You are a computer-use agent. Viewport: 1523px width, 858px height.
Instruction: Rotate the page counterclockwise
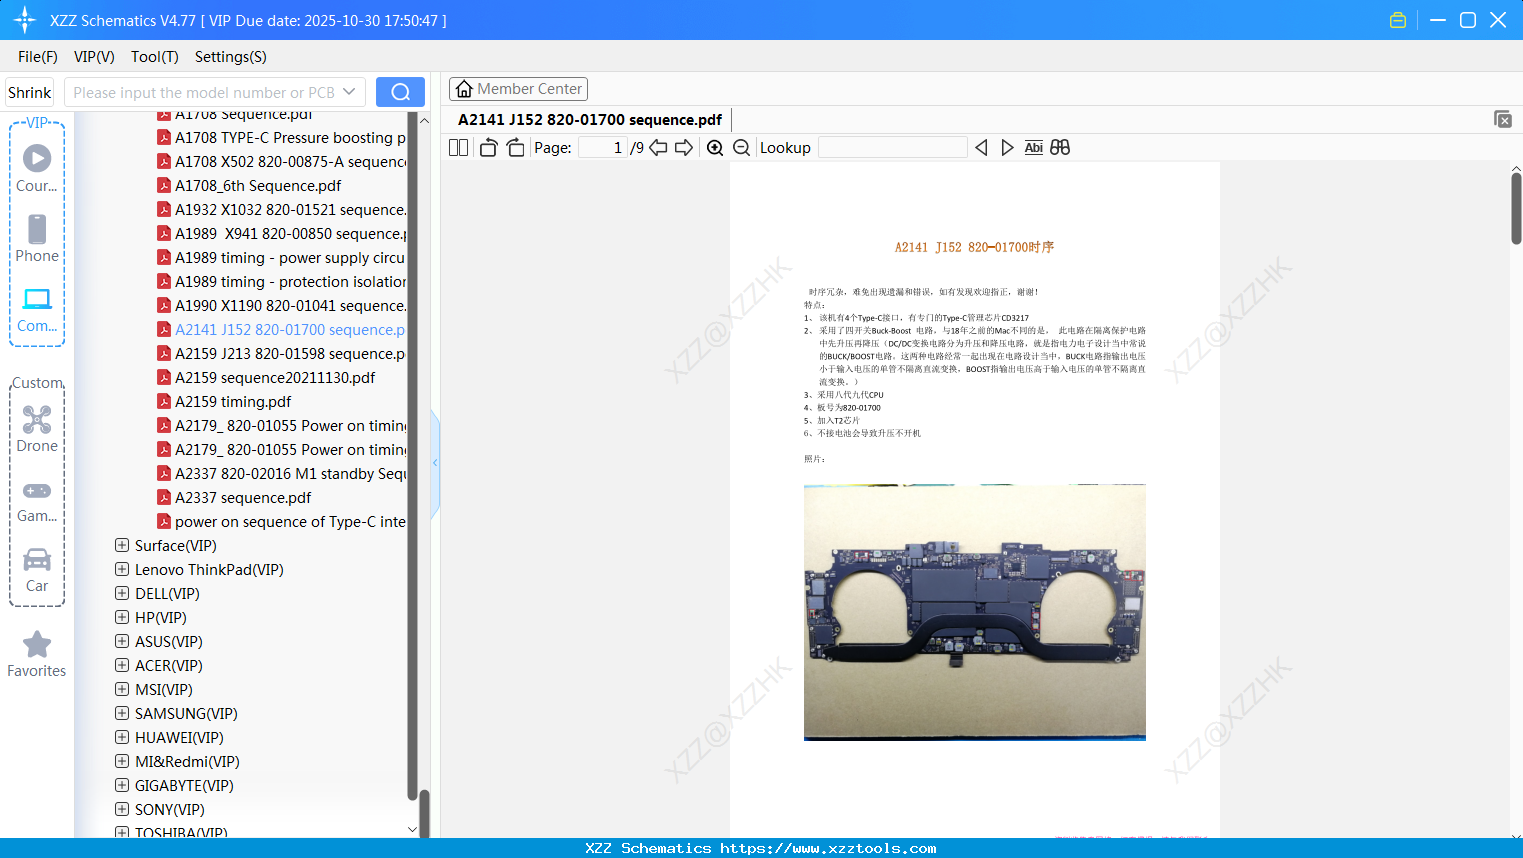[x=488, y=148]
